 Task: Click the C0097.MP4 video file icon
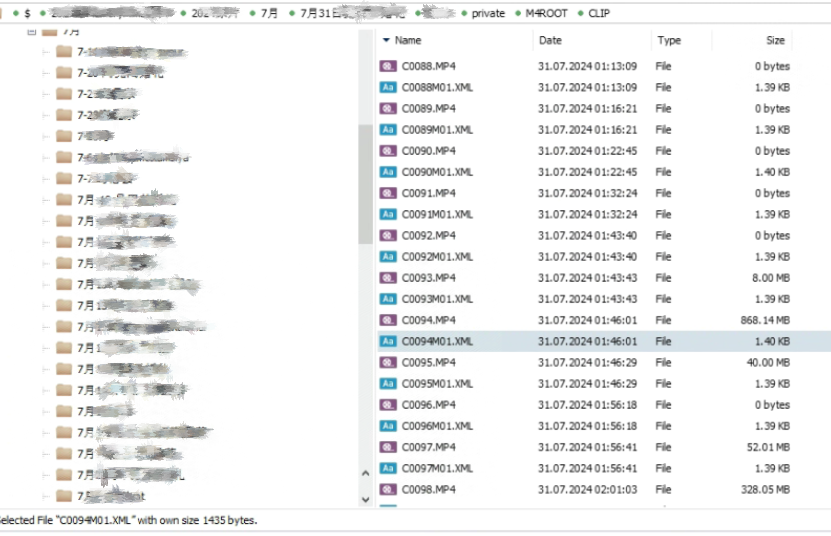tap(388, 447)
